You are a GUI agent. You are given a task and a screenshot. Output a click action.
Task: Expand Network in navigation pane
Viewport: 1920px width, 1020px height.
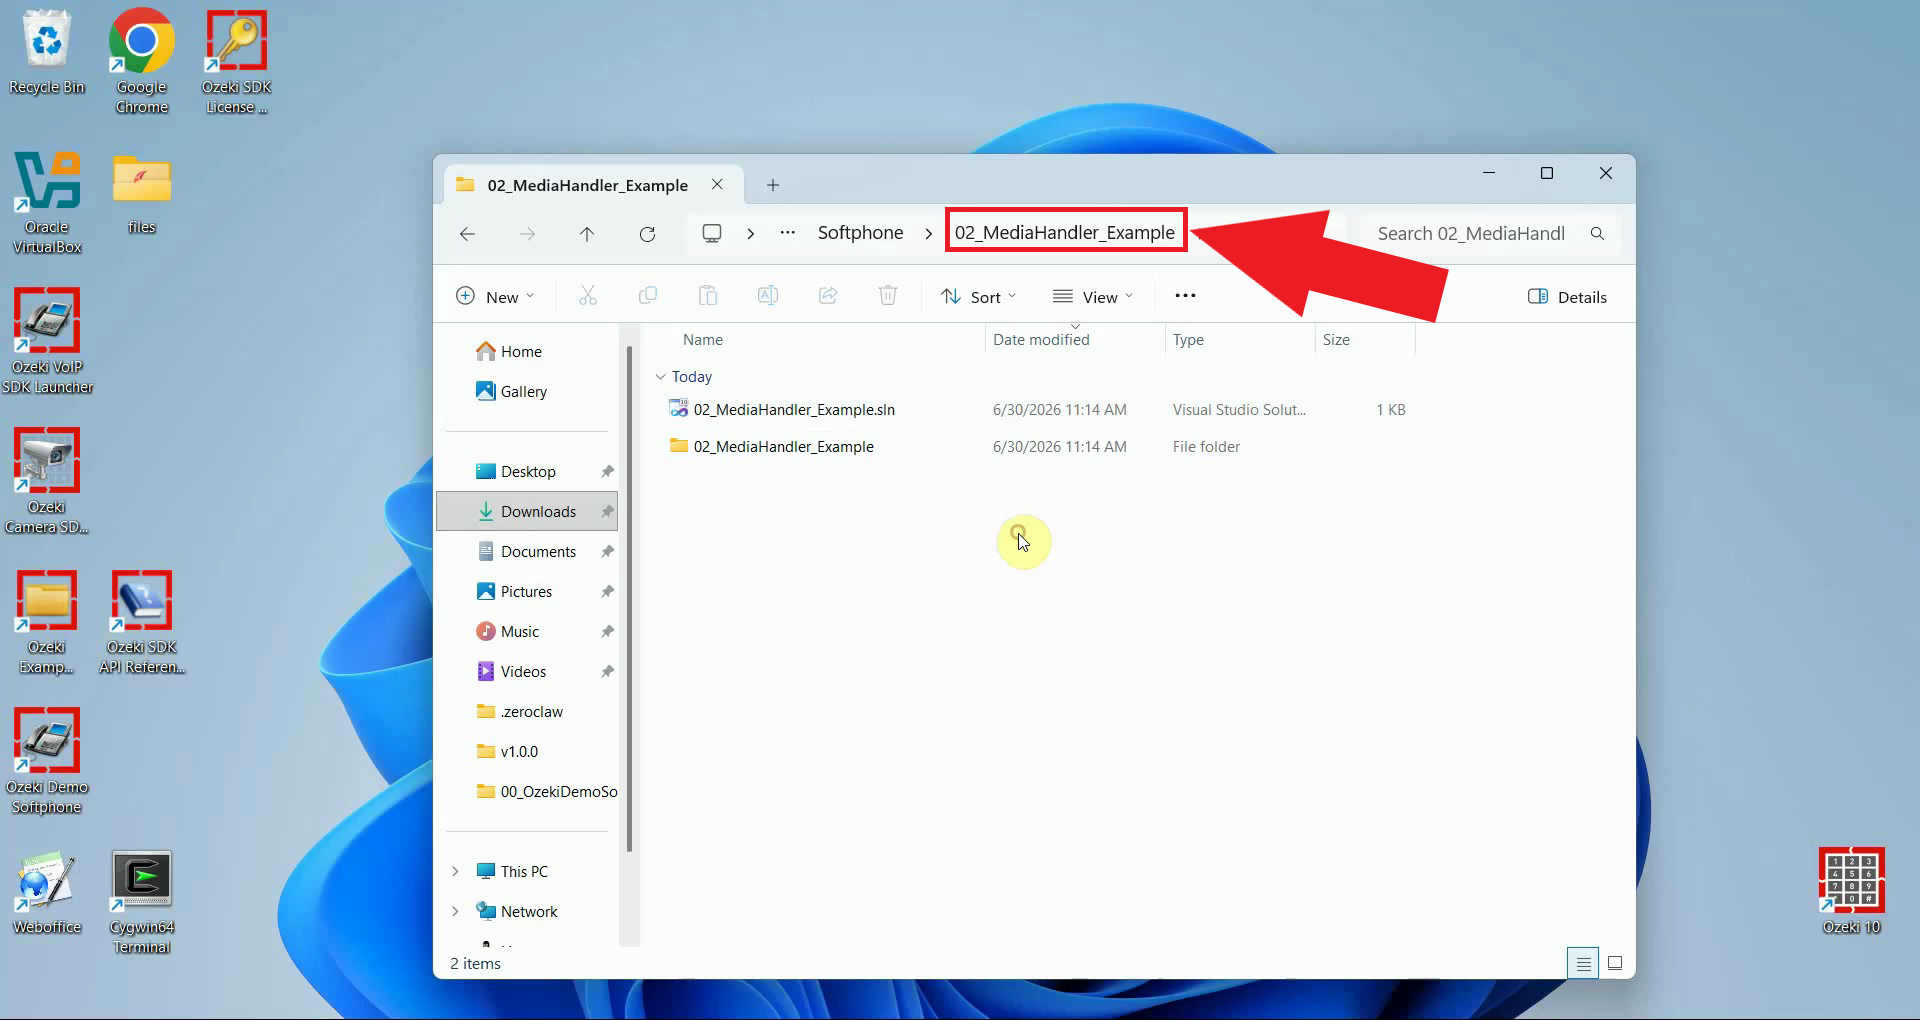(455, 911)
